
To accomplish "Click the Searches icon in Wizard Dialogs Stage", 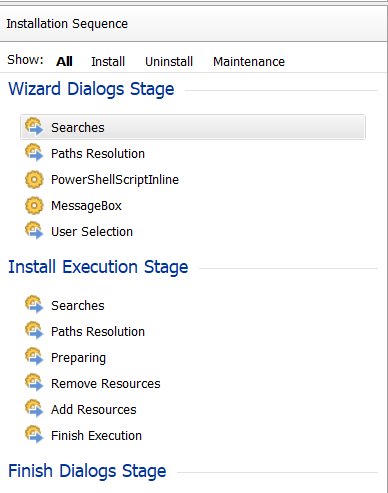I will [34, 127].
